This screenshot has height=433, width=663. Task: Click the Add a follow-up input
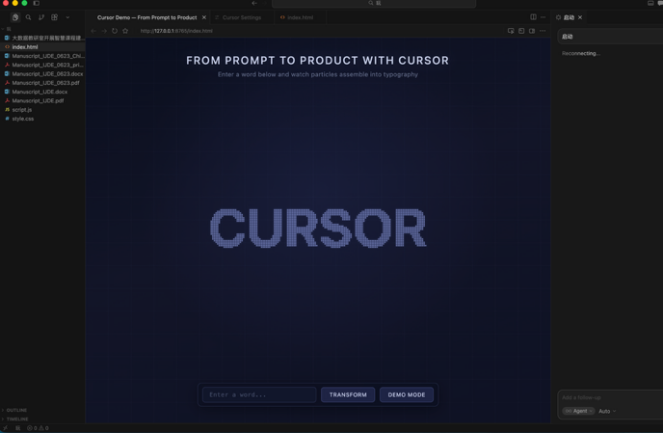coord(612,397)
